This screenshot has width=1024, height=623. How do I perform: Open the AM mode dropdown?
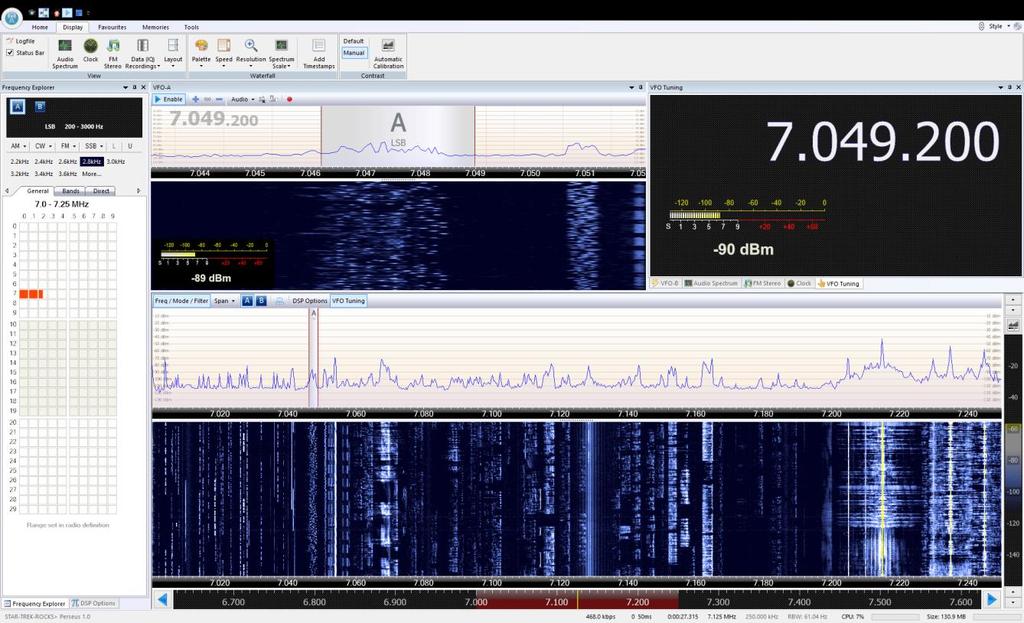pos(18,146)
